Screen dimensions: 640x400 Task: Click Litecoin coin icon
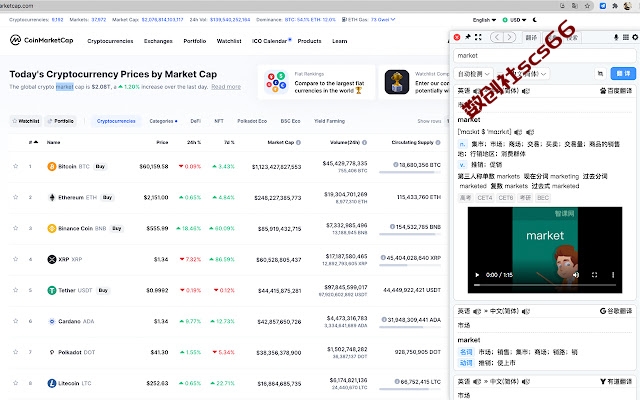point(52,383)
